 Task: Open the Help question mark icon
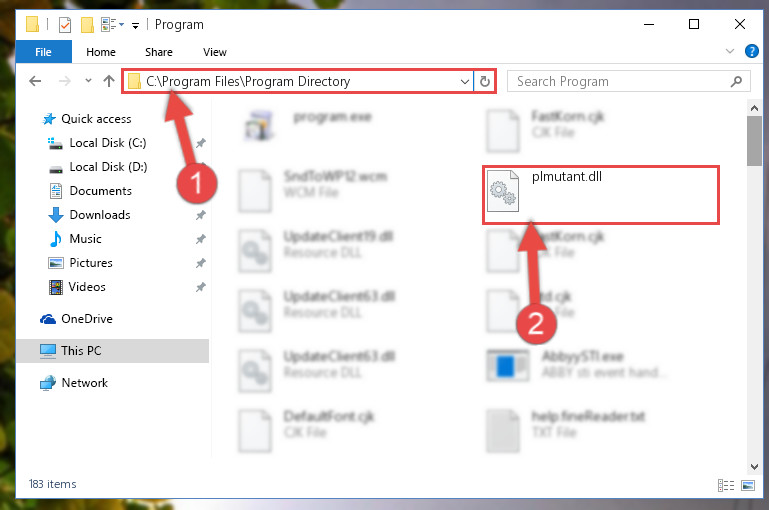pos(751,51)
